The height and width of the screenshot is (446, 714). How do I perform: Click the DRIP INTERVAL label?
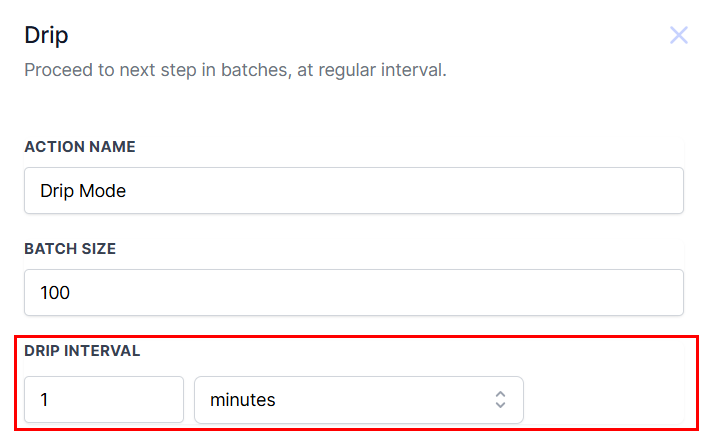pyautogui.click(x=82, y=351)
